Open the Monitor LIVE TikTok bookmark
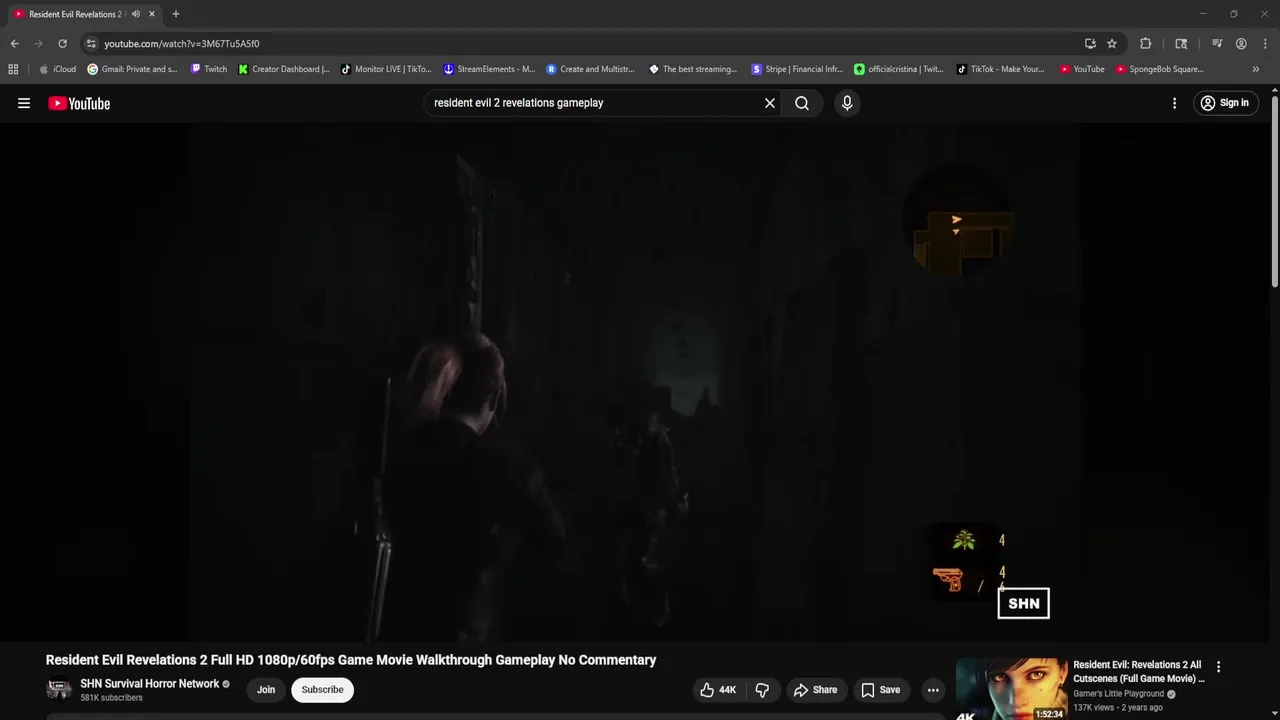 click(386, 69)
